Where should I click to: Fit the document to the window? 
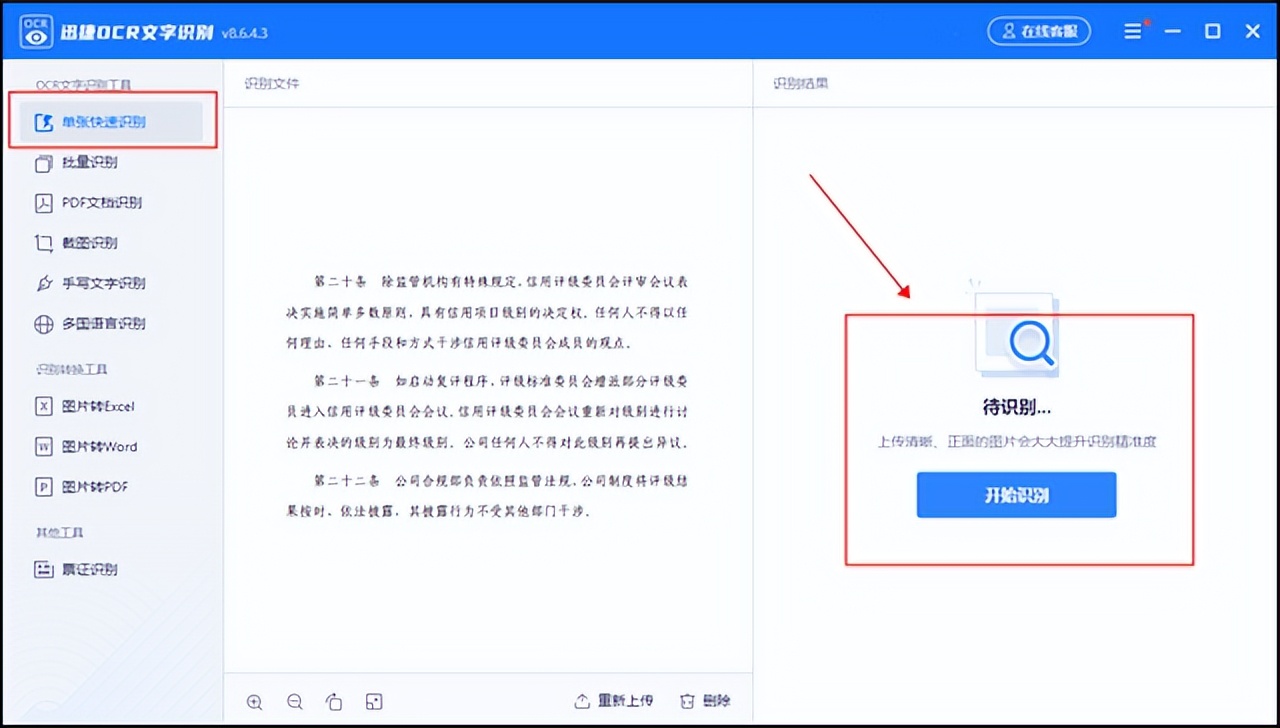pos(373,701)
